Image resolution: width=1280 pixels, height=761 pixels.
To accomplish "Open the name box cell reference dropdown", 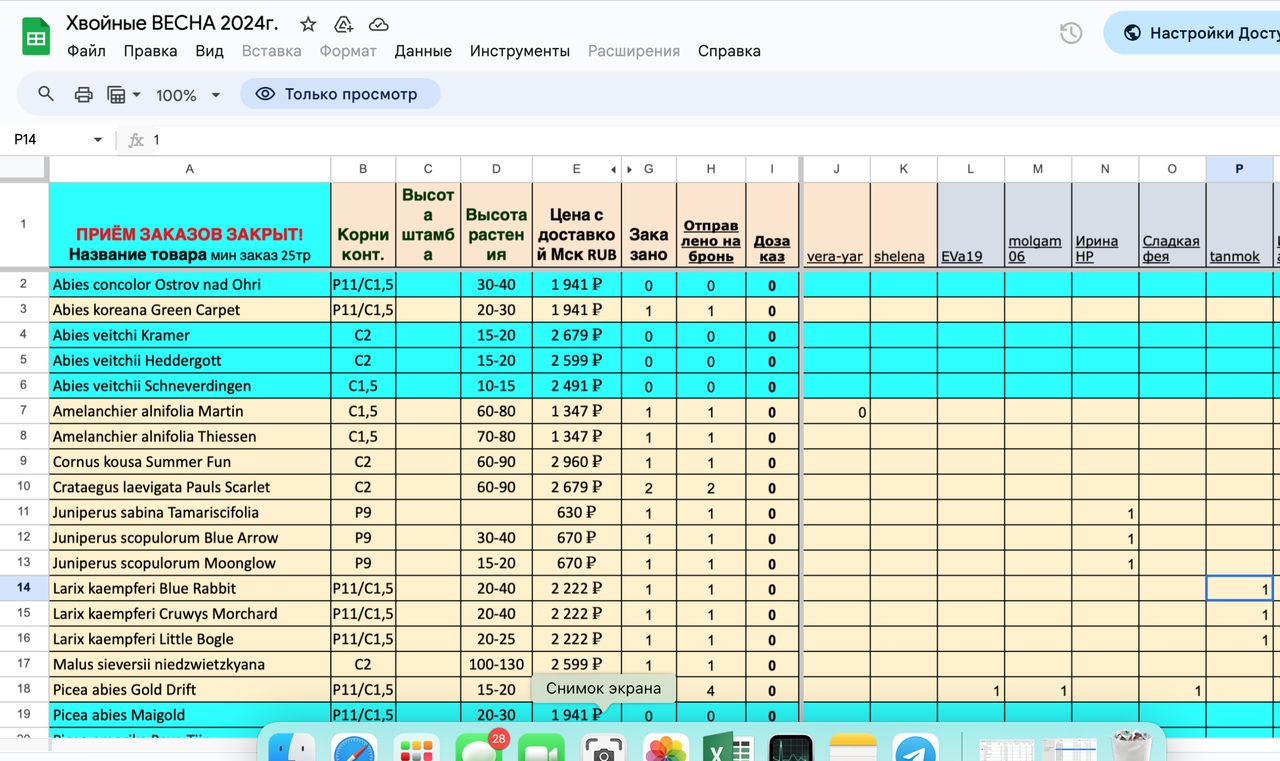I will coord(97,140).
